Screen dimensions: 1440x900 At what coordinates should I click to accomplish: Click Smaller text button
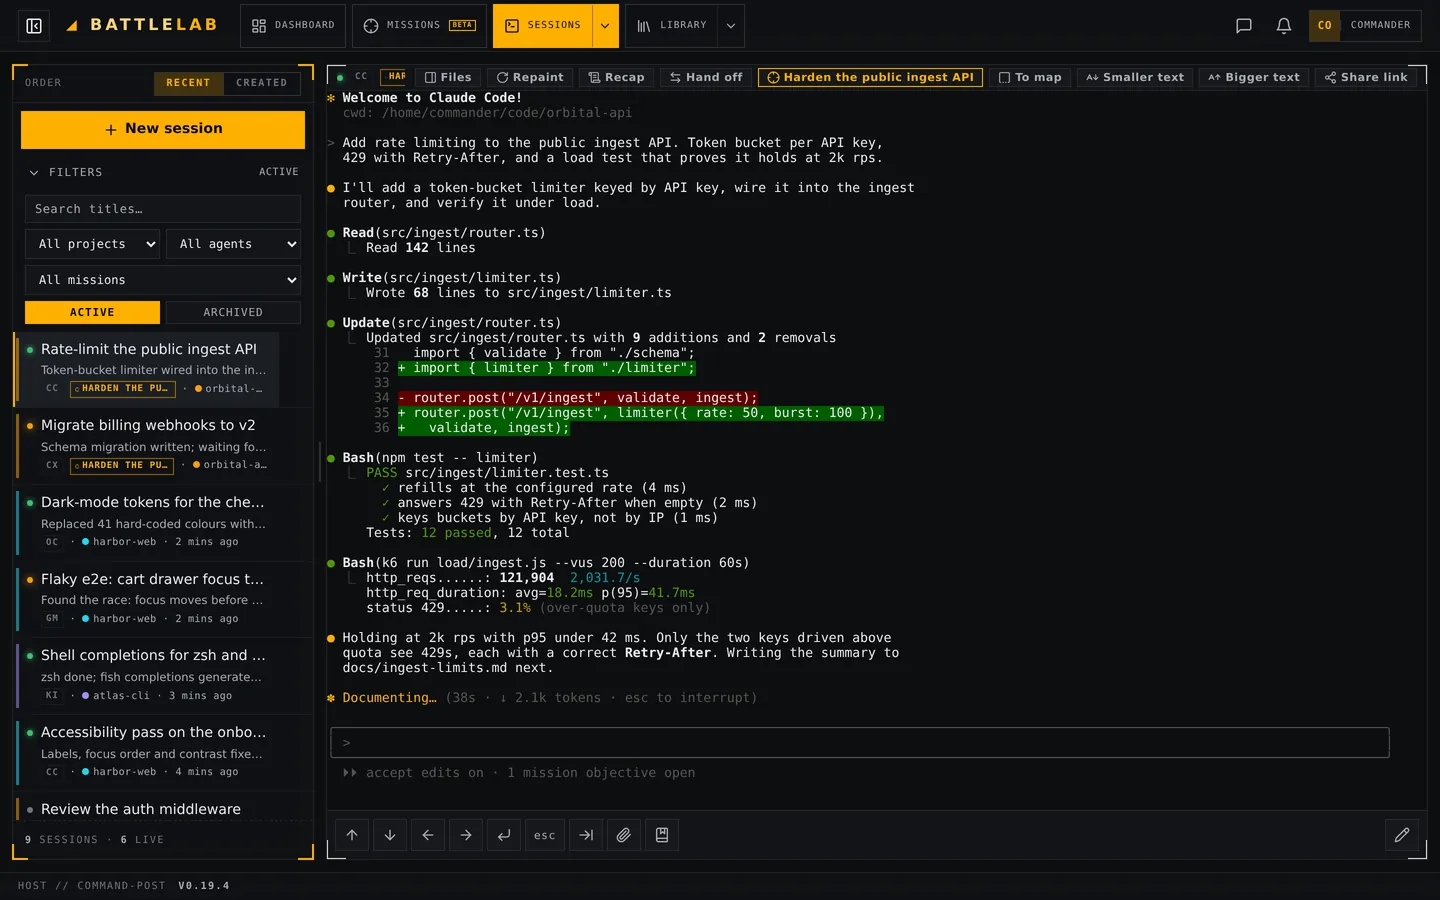(x=1135, y=77)
